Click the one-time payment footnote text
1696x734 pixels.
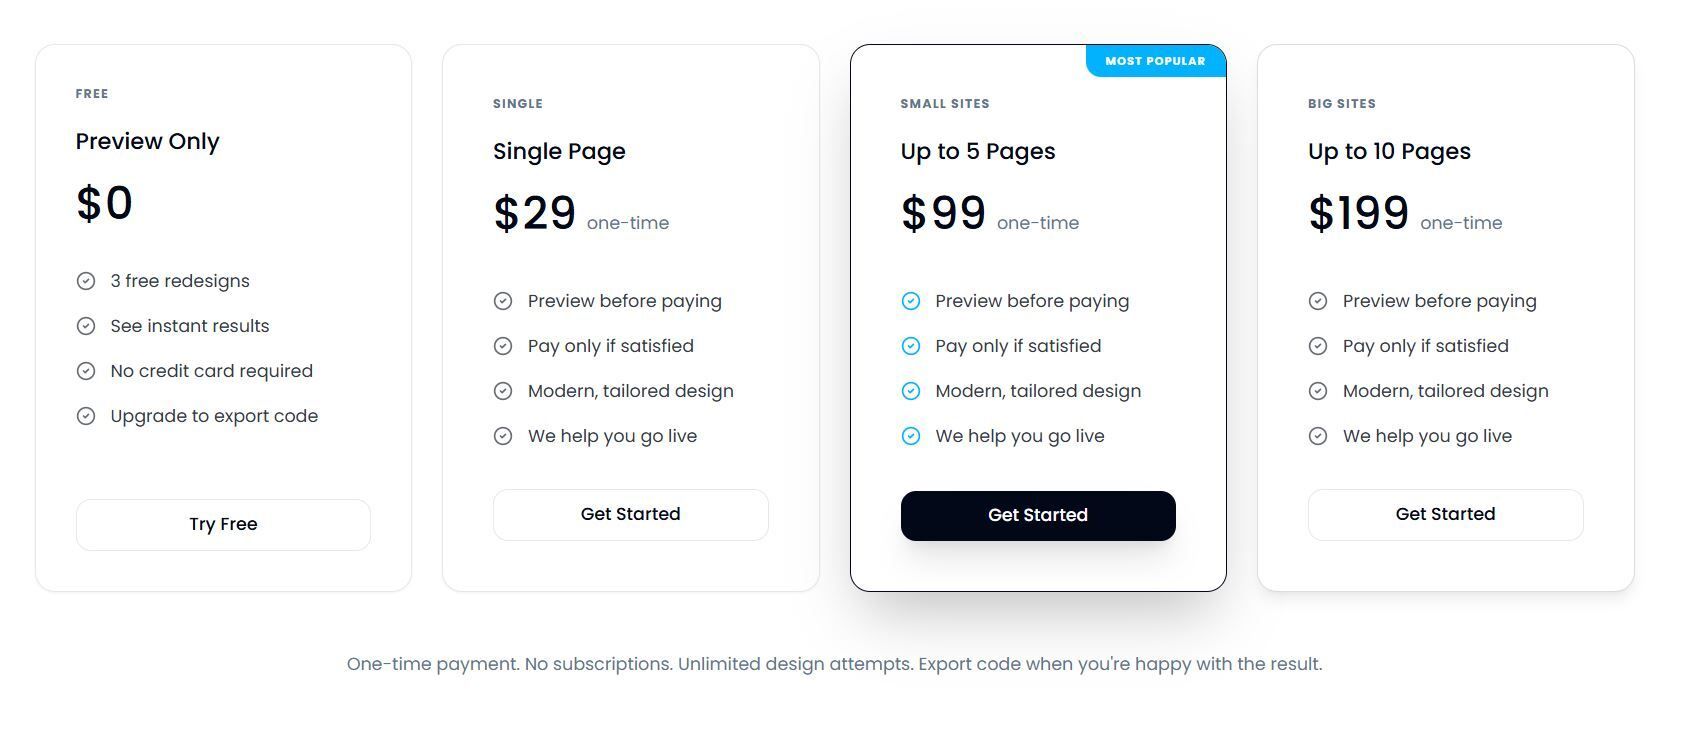834,664
